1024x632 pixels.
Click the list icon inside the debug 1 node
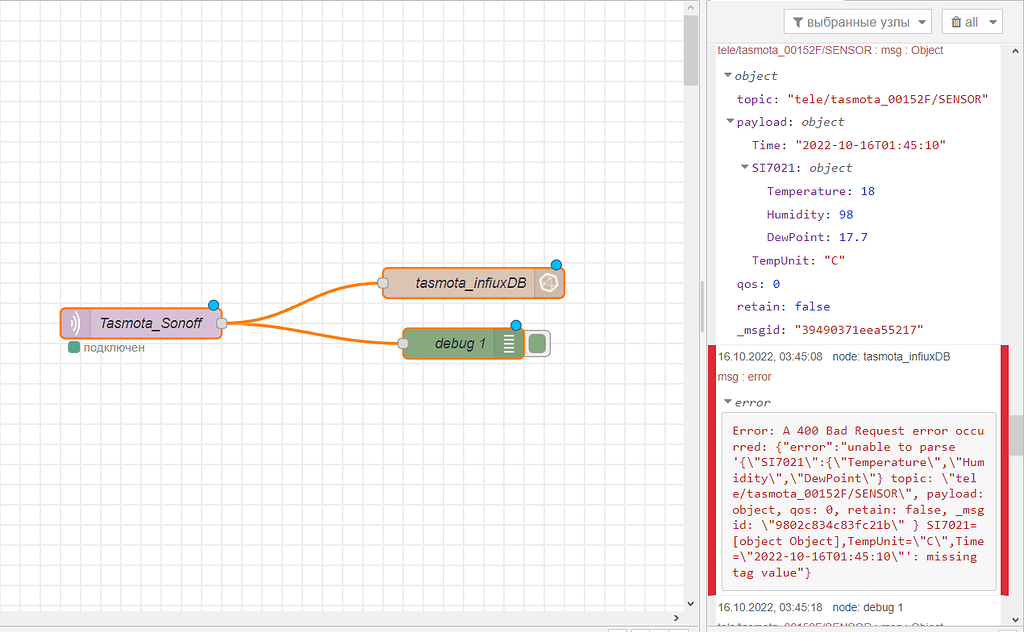(510, 343)
